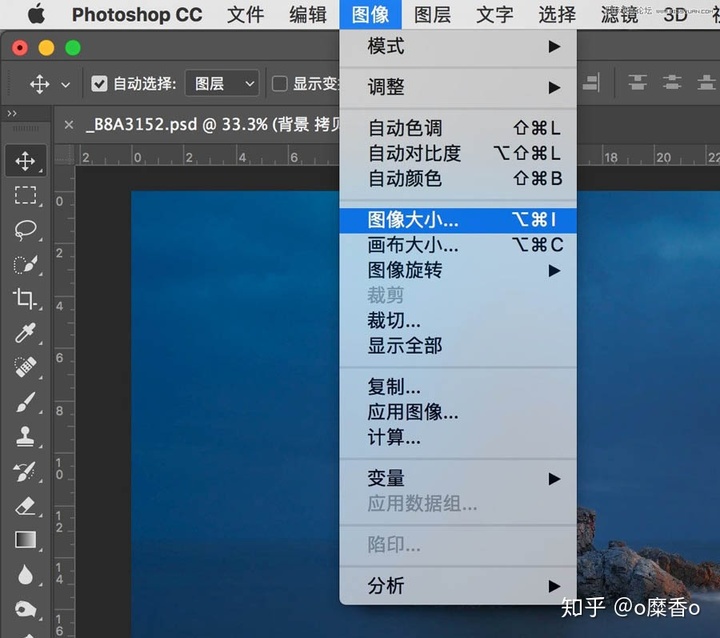Expand the 调整 submenu
720x638 pixels.
(458, 87)
